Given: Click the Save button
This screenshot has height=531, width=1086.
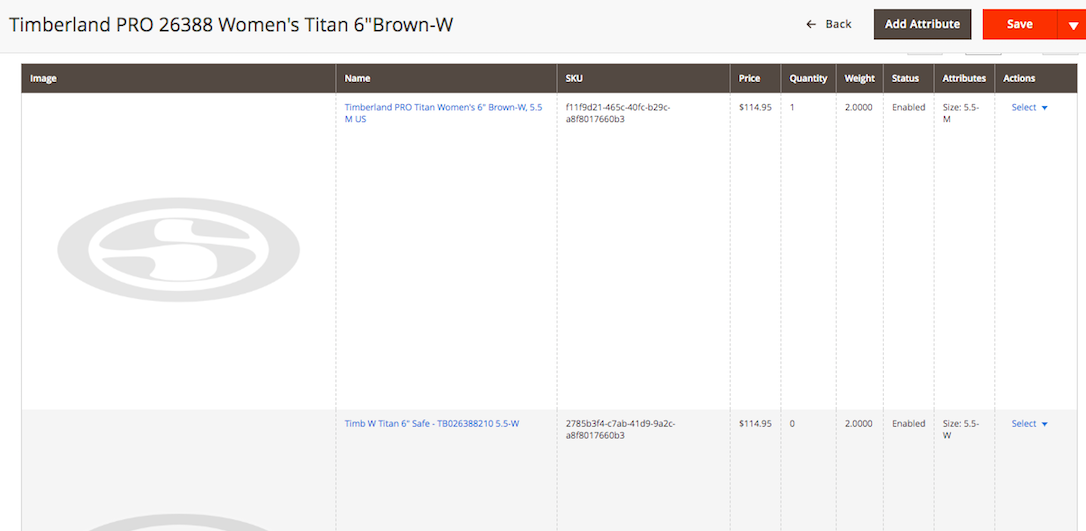Looking at the screenshot, I should point(1020,24).
